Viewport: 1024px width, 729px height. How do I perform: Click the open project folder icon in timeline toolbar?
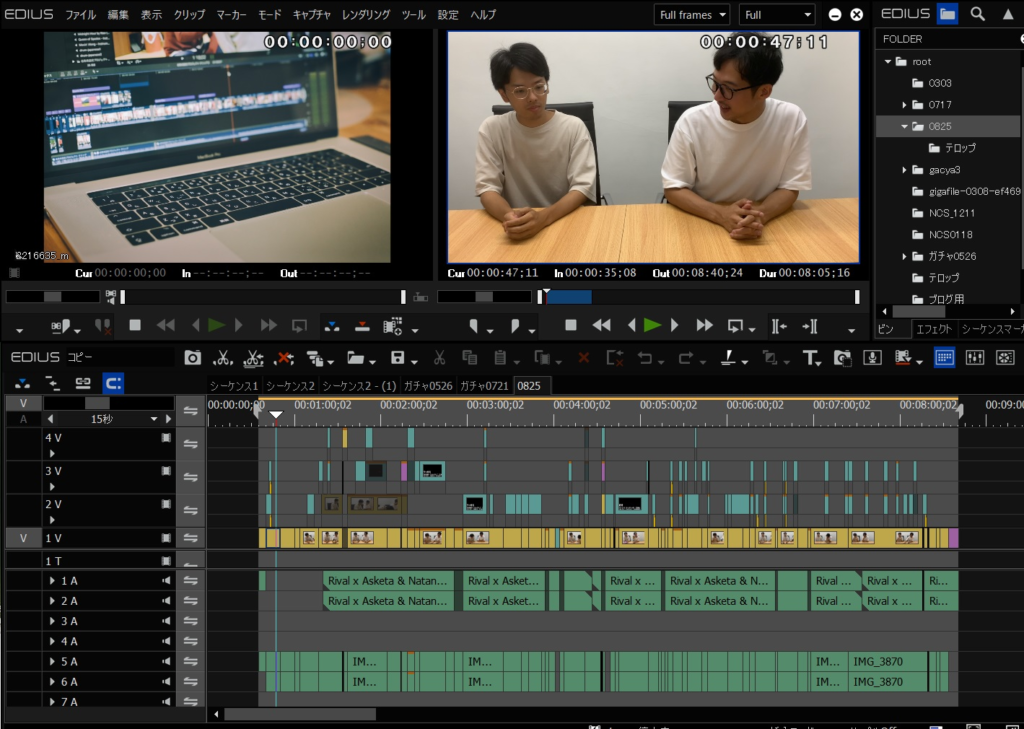pyautogui.click(x=355, y=358)
